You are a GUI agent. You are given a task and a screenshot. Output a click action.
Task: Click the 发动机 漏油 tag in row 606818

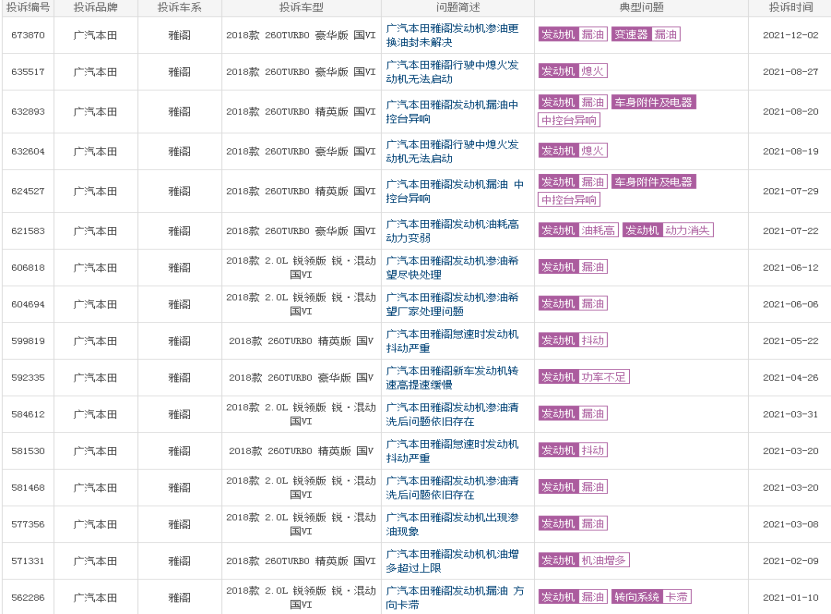point(573,266)
